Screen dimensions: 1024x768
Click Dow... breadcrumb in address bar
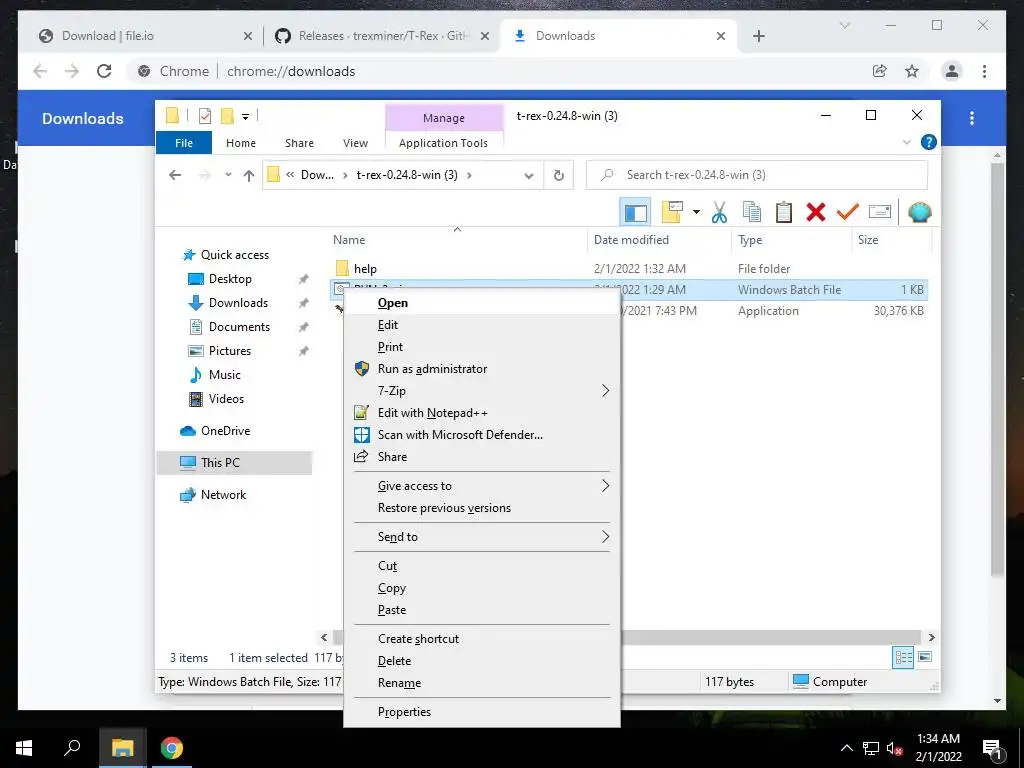(x=317, y=175)
